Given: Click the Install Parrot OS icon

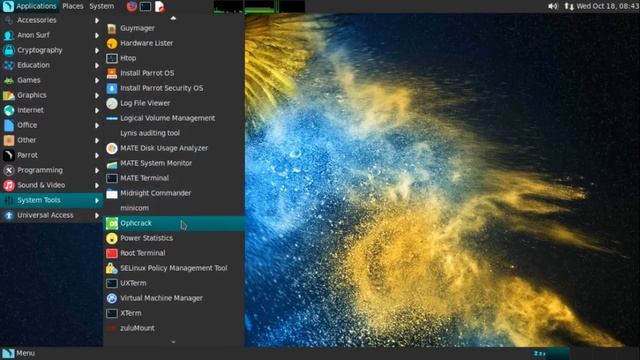Looking at the screenshot, I should [x=111, y=73].
